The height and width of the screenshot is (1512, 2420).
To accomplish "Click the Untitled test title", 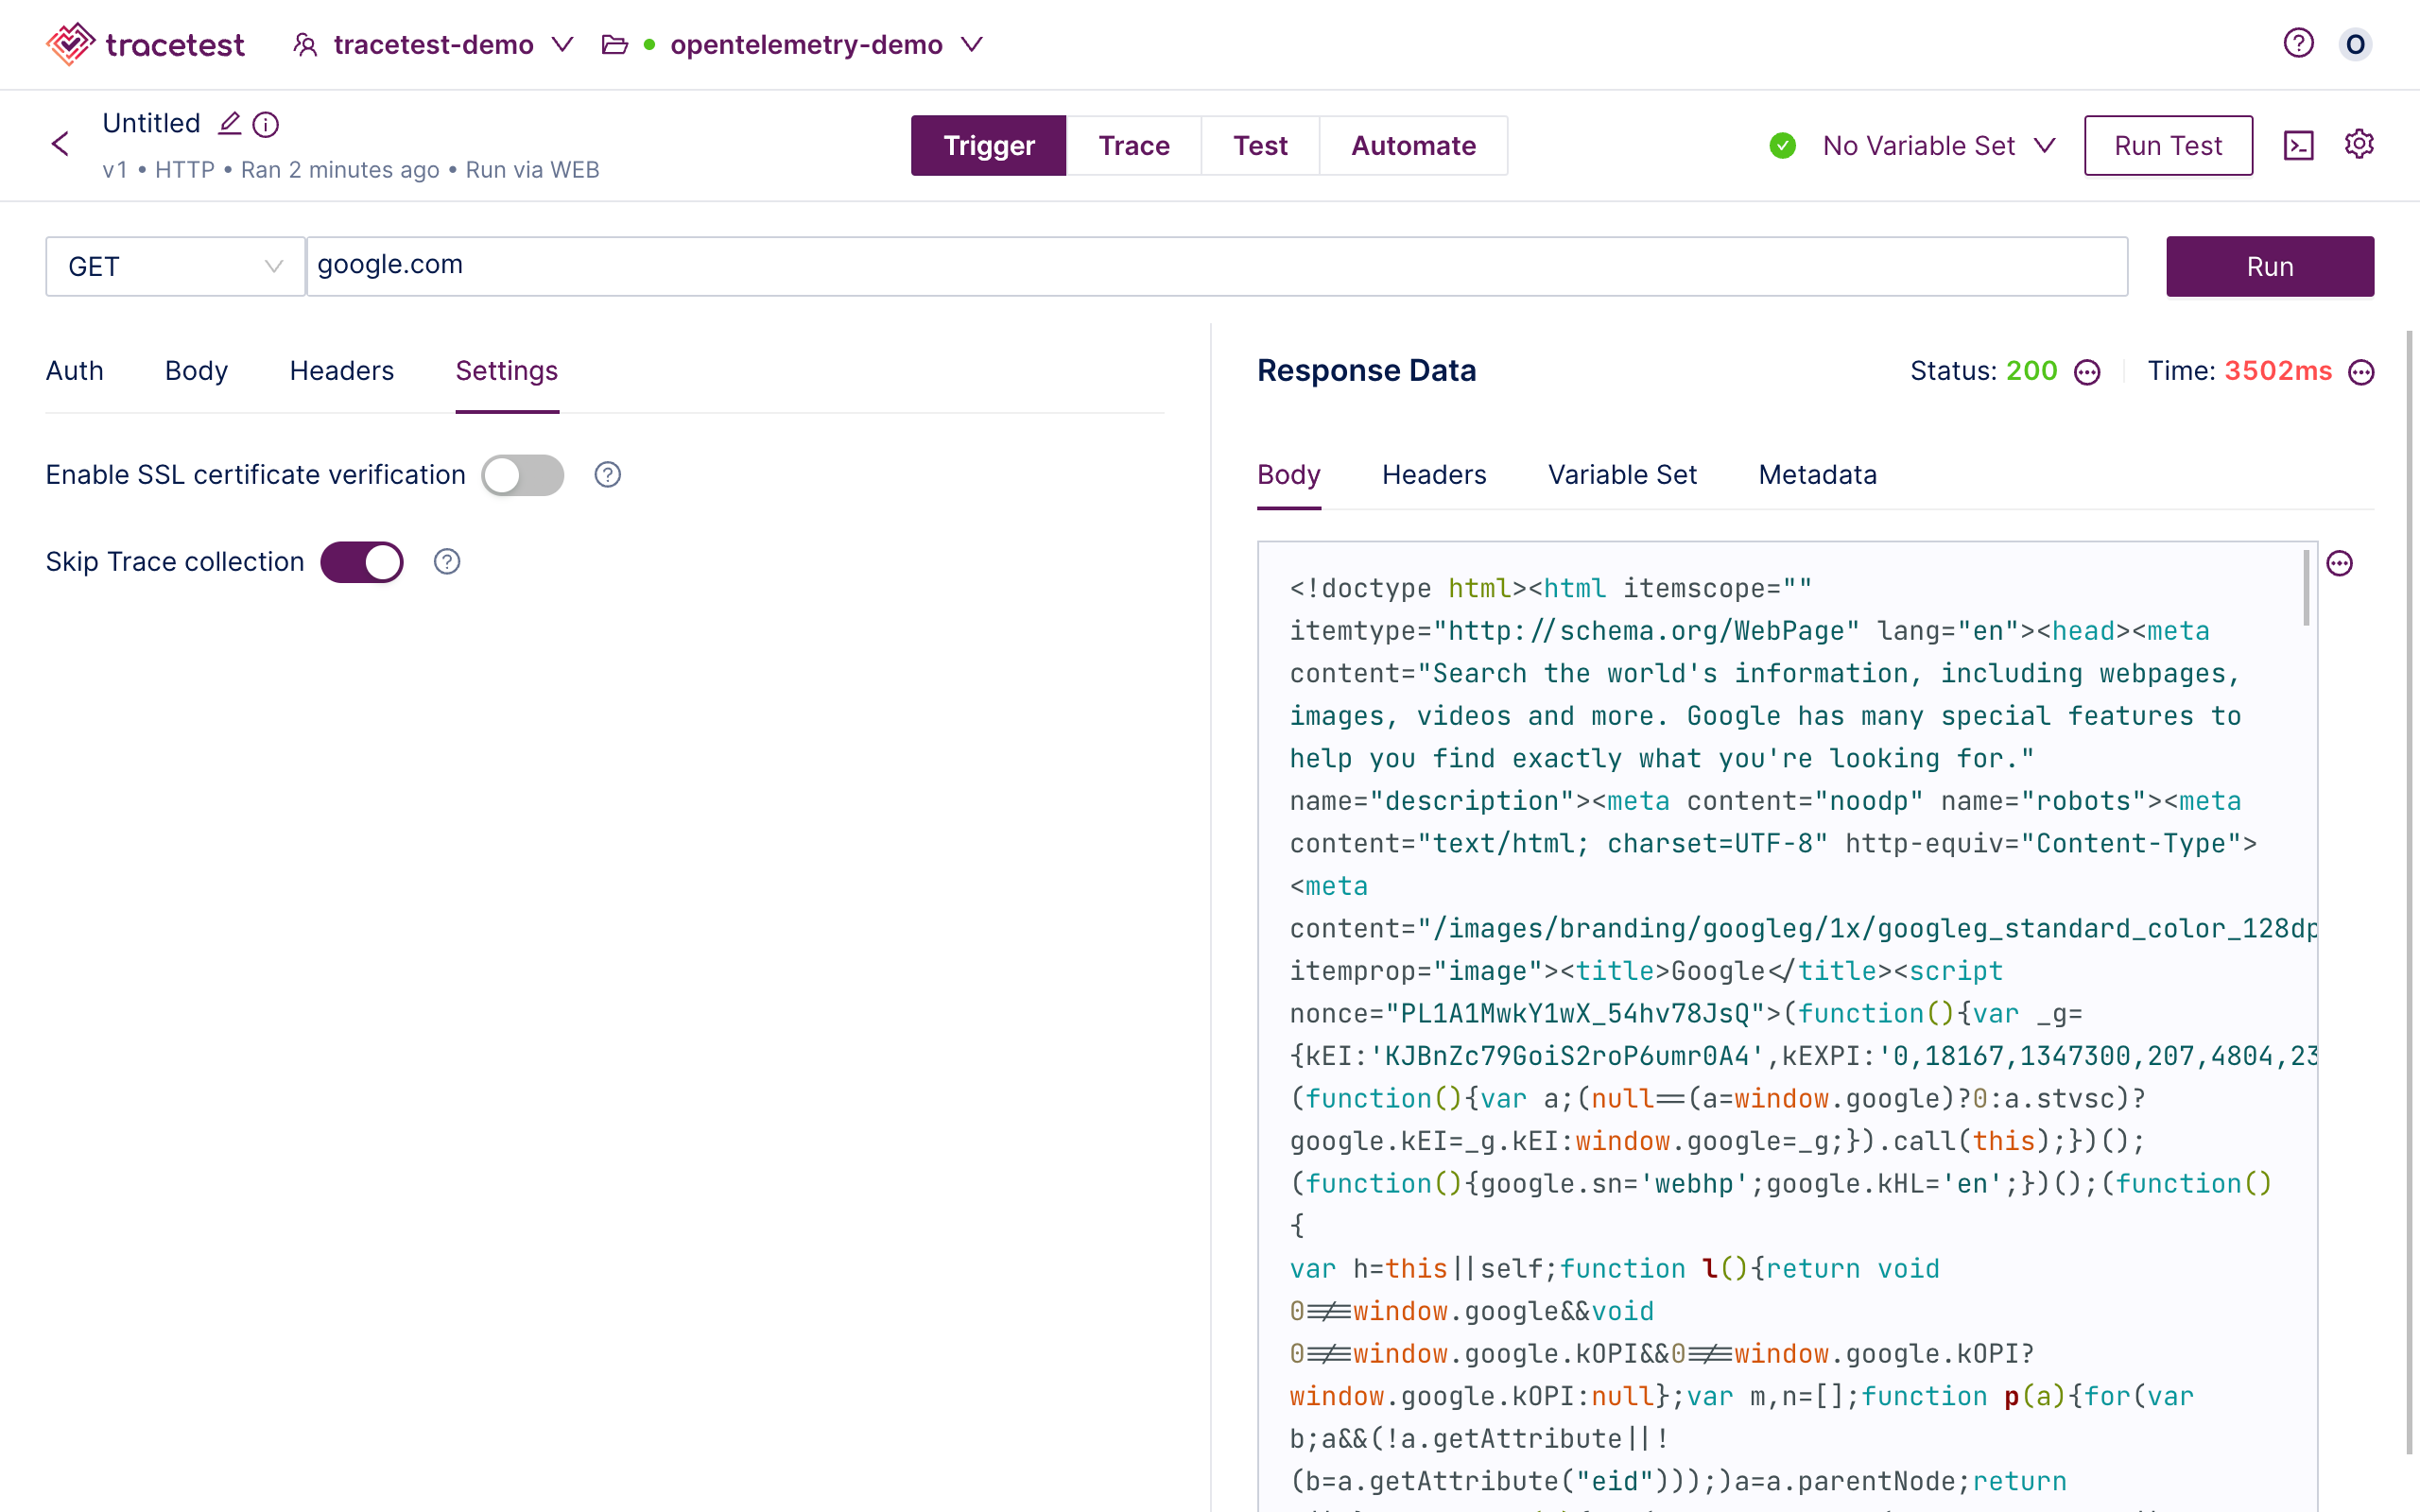I will [x=151, y=123].
